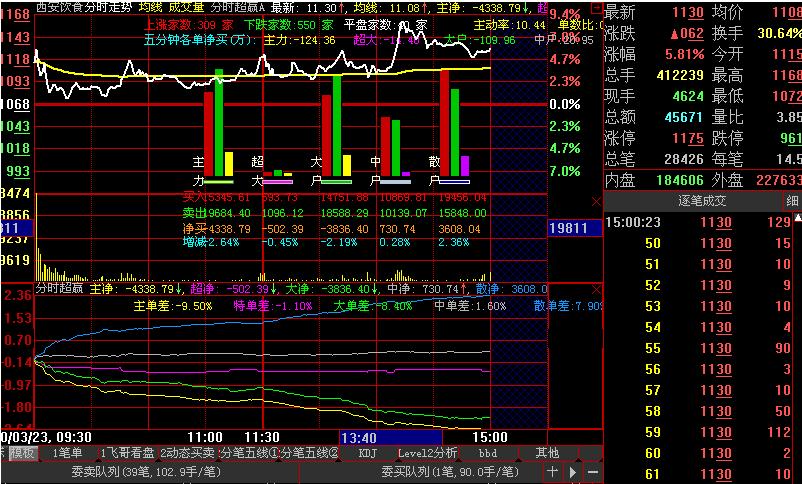This screenshot has height=484, width=802.
Task: Open the 1飞哥看盘 tab
Action: (127, 453)
